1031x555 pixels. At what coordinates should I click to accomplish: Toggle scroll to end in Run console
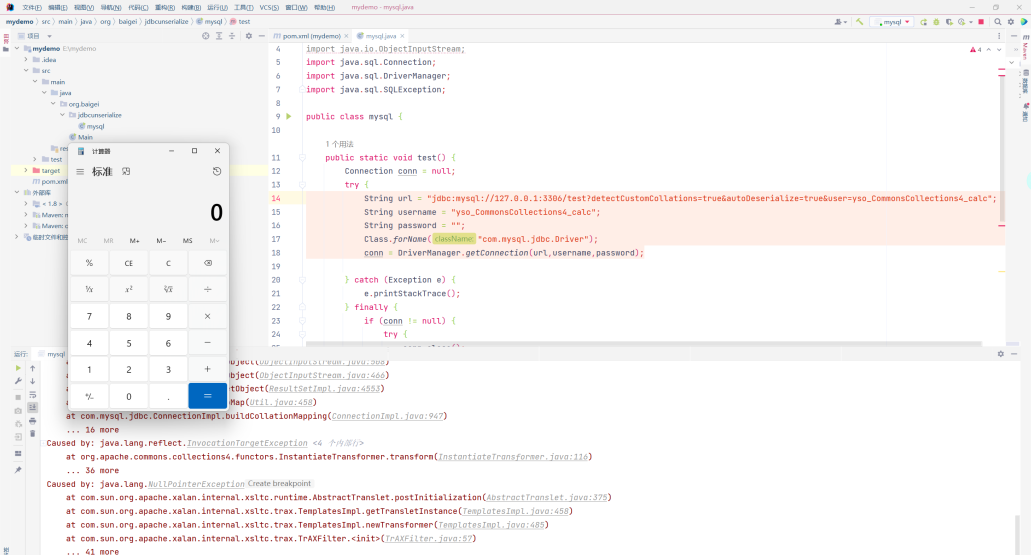click(33, 407)
